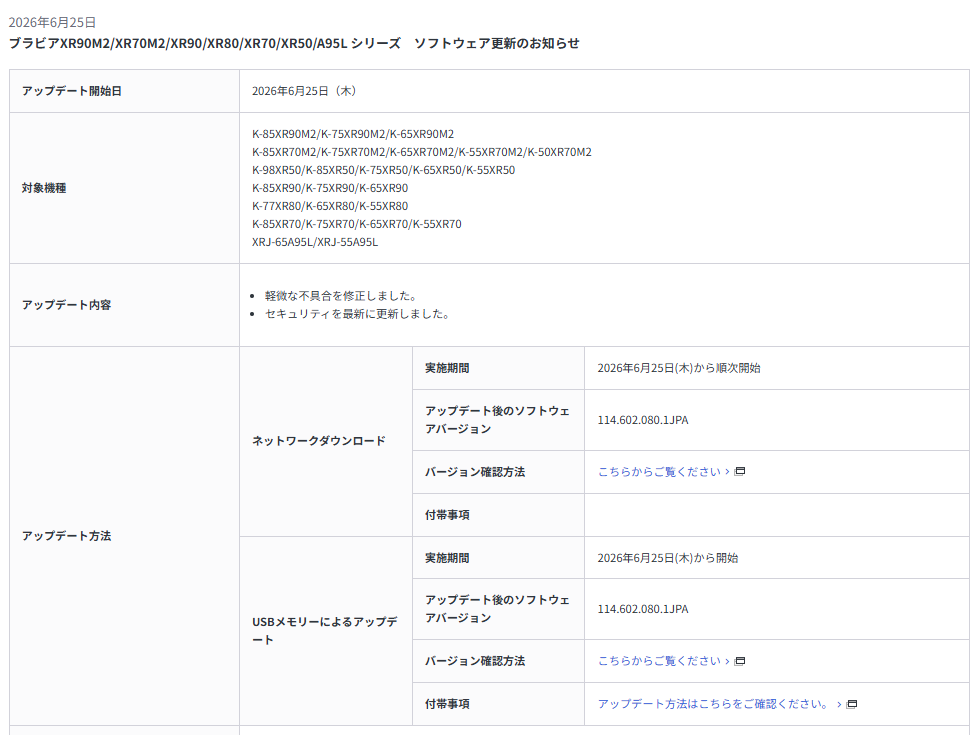Click external-window icon beside network version link
Viewport: 979px width, 735px height.
(740, 471)
